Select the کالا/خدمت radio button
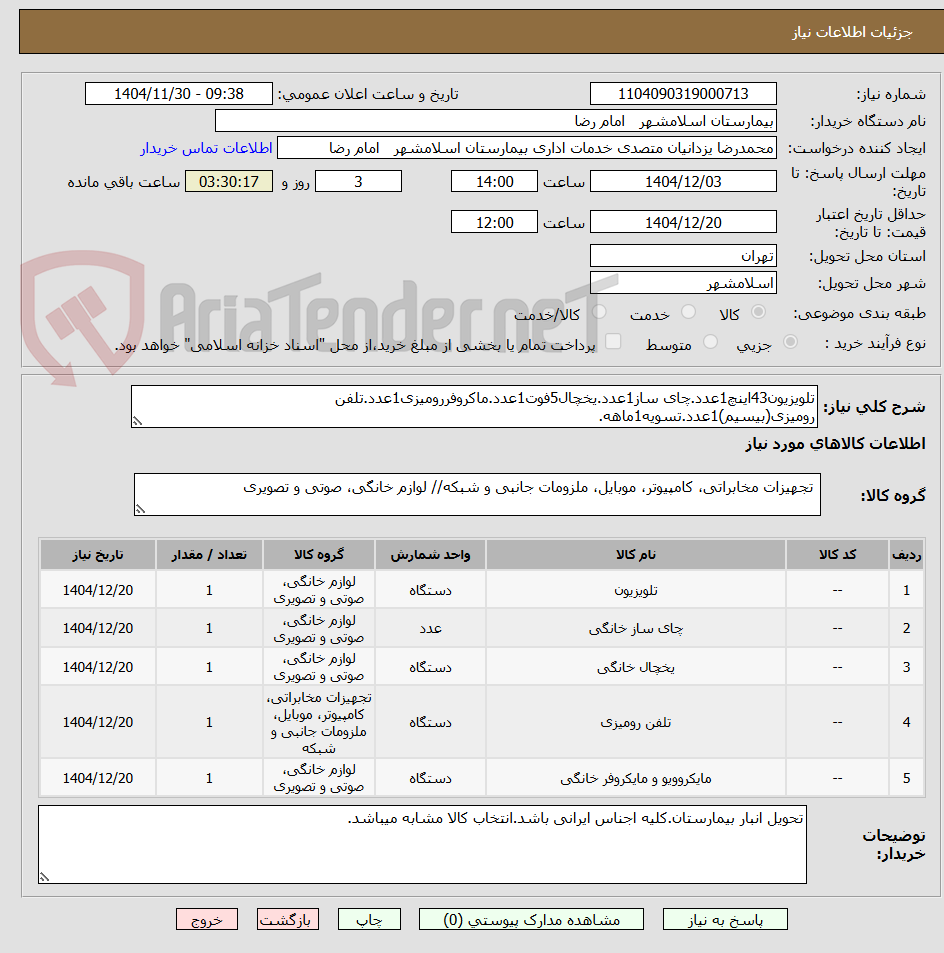This screenshot has height=953, width=944. (x=599, y=312)
